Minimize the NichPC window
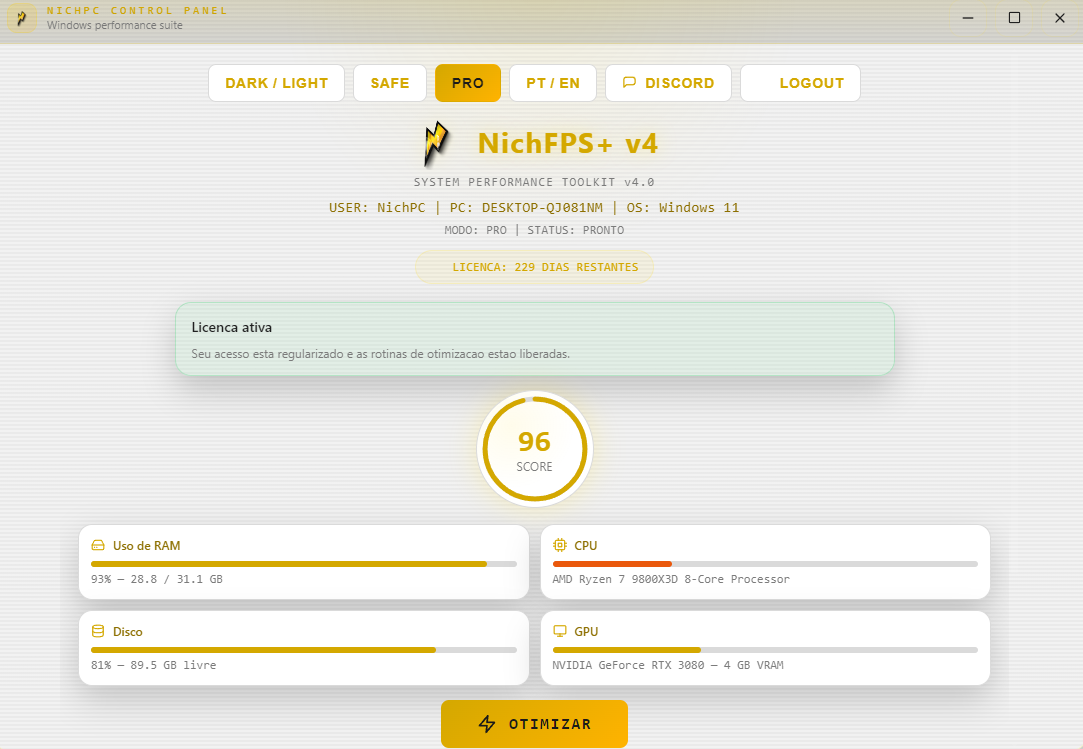 [x=968, y=18]
